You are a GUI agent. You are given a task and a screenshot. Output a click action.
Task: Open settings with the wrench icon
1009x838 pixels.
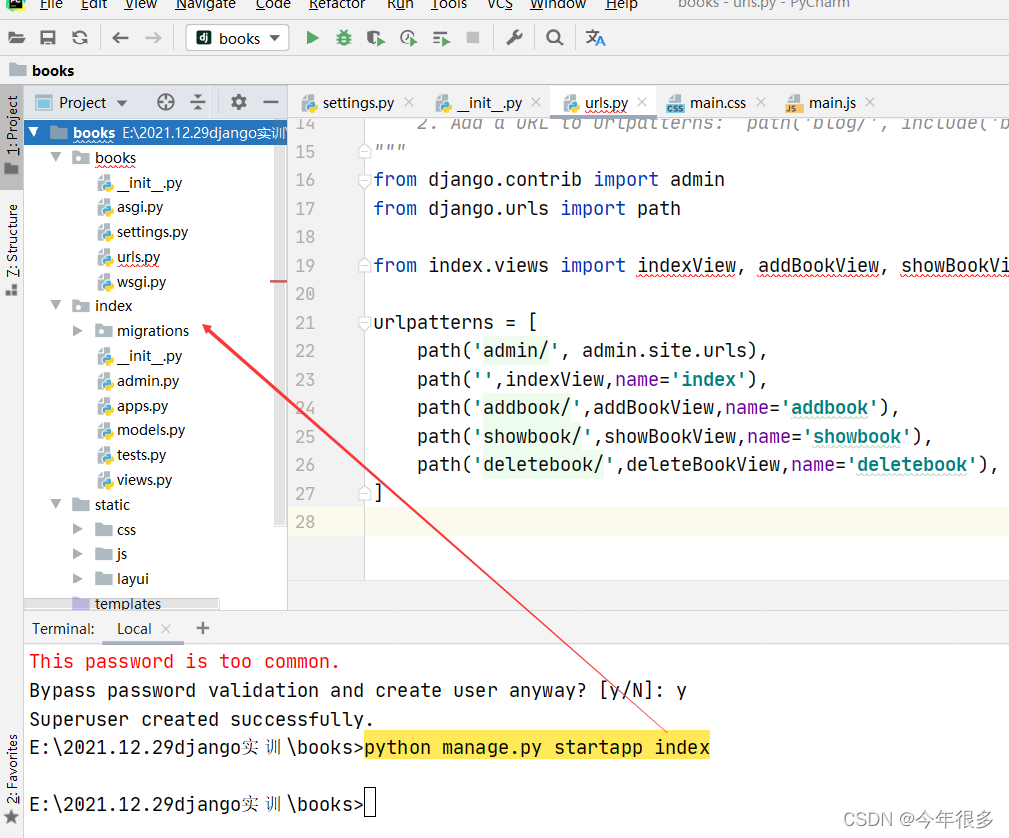[514, 38]
